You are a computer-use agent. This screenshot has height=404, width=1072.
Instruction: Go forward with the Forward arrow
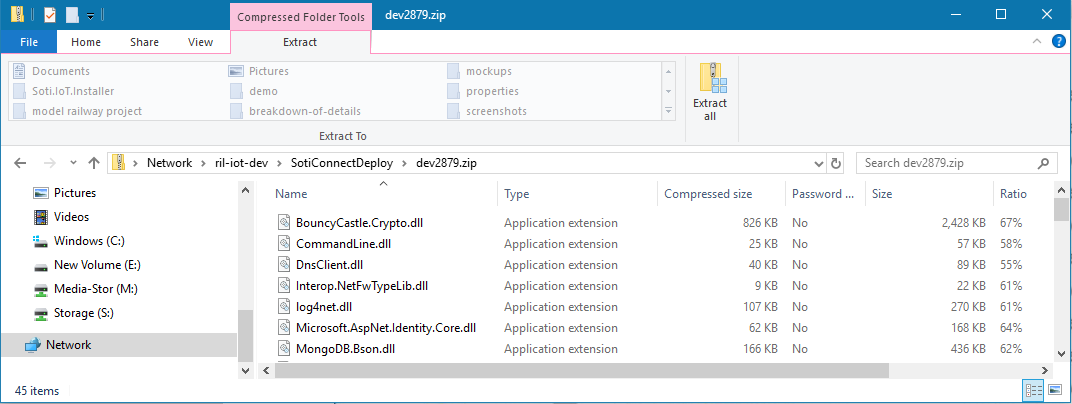pos(49,163)
